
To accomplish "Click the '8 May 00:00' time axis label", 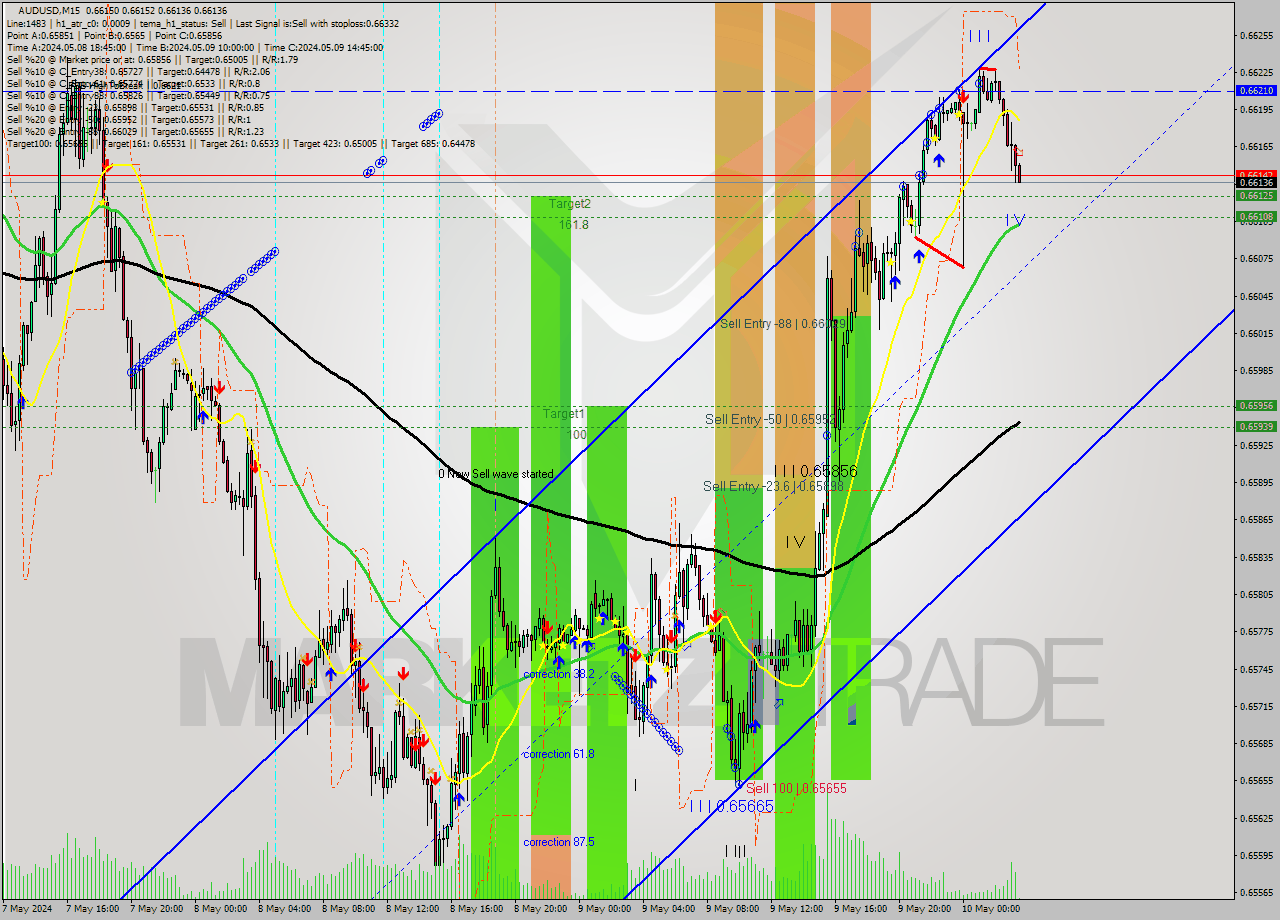I will click(x=221, y=910).
